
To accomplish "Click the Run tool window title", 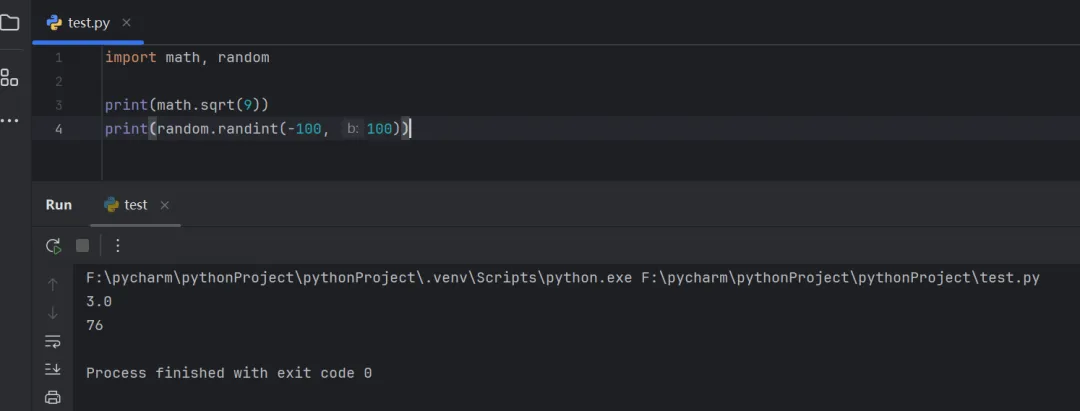I will coord(59,205).
